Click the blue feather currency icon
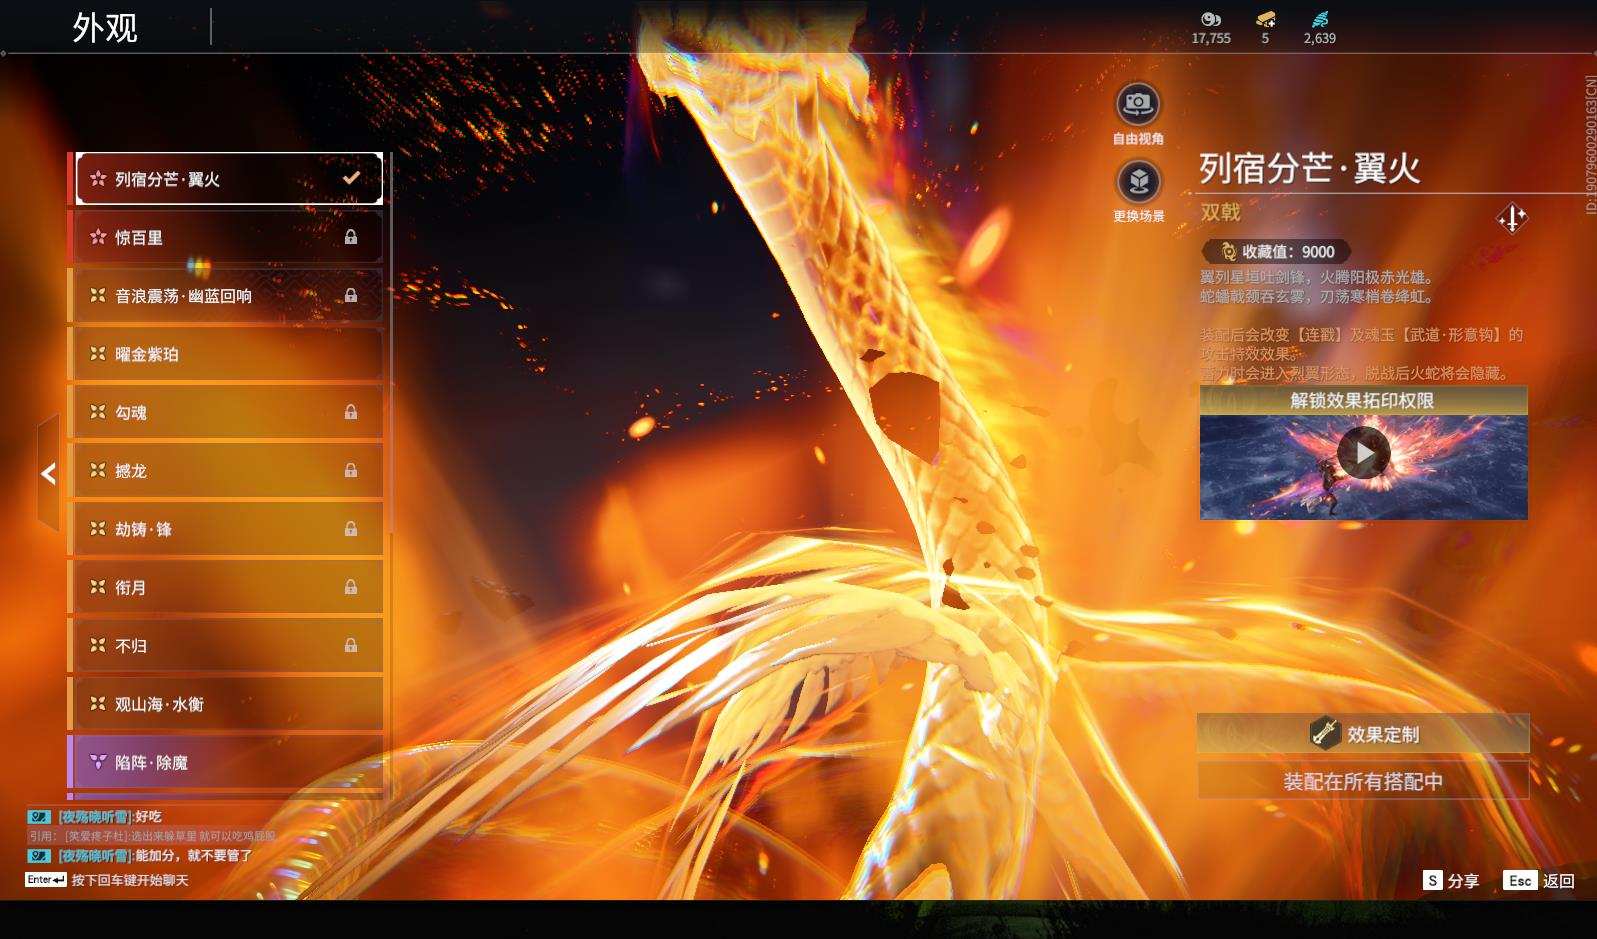 (1320, 19)
